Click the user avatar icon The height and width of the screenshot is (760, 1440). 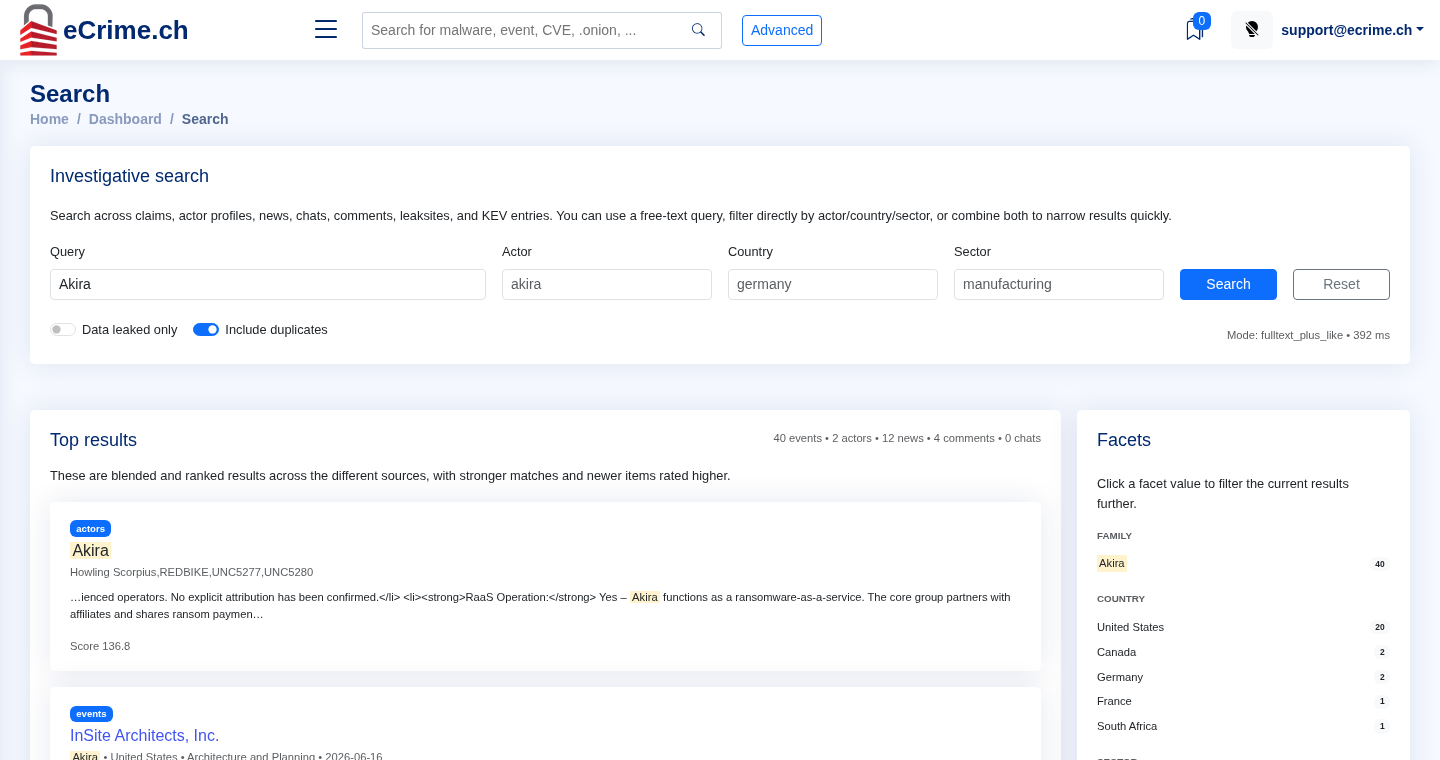coord(1252,30)
